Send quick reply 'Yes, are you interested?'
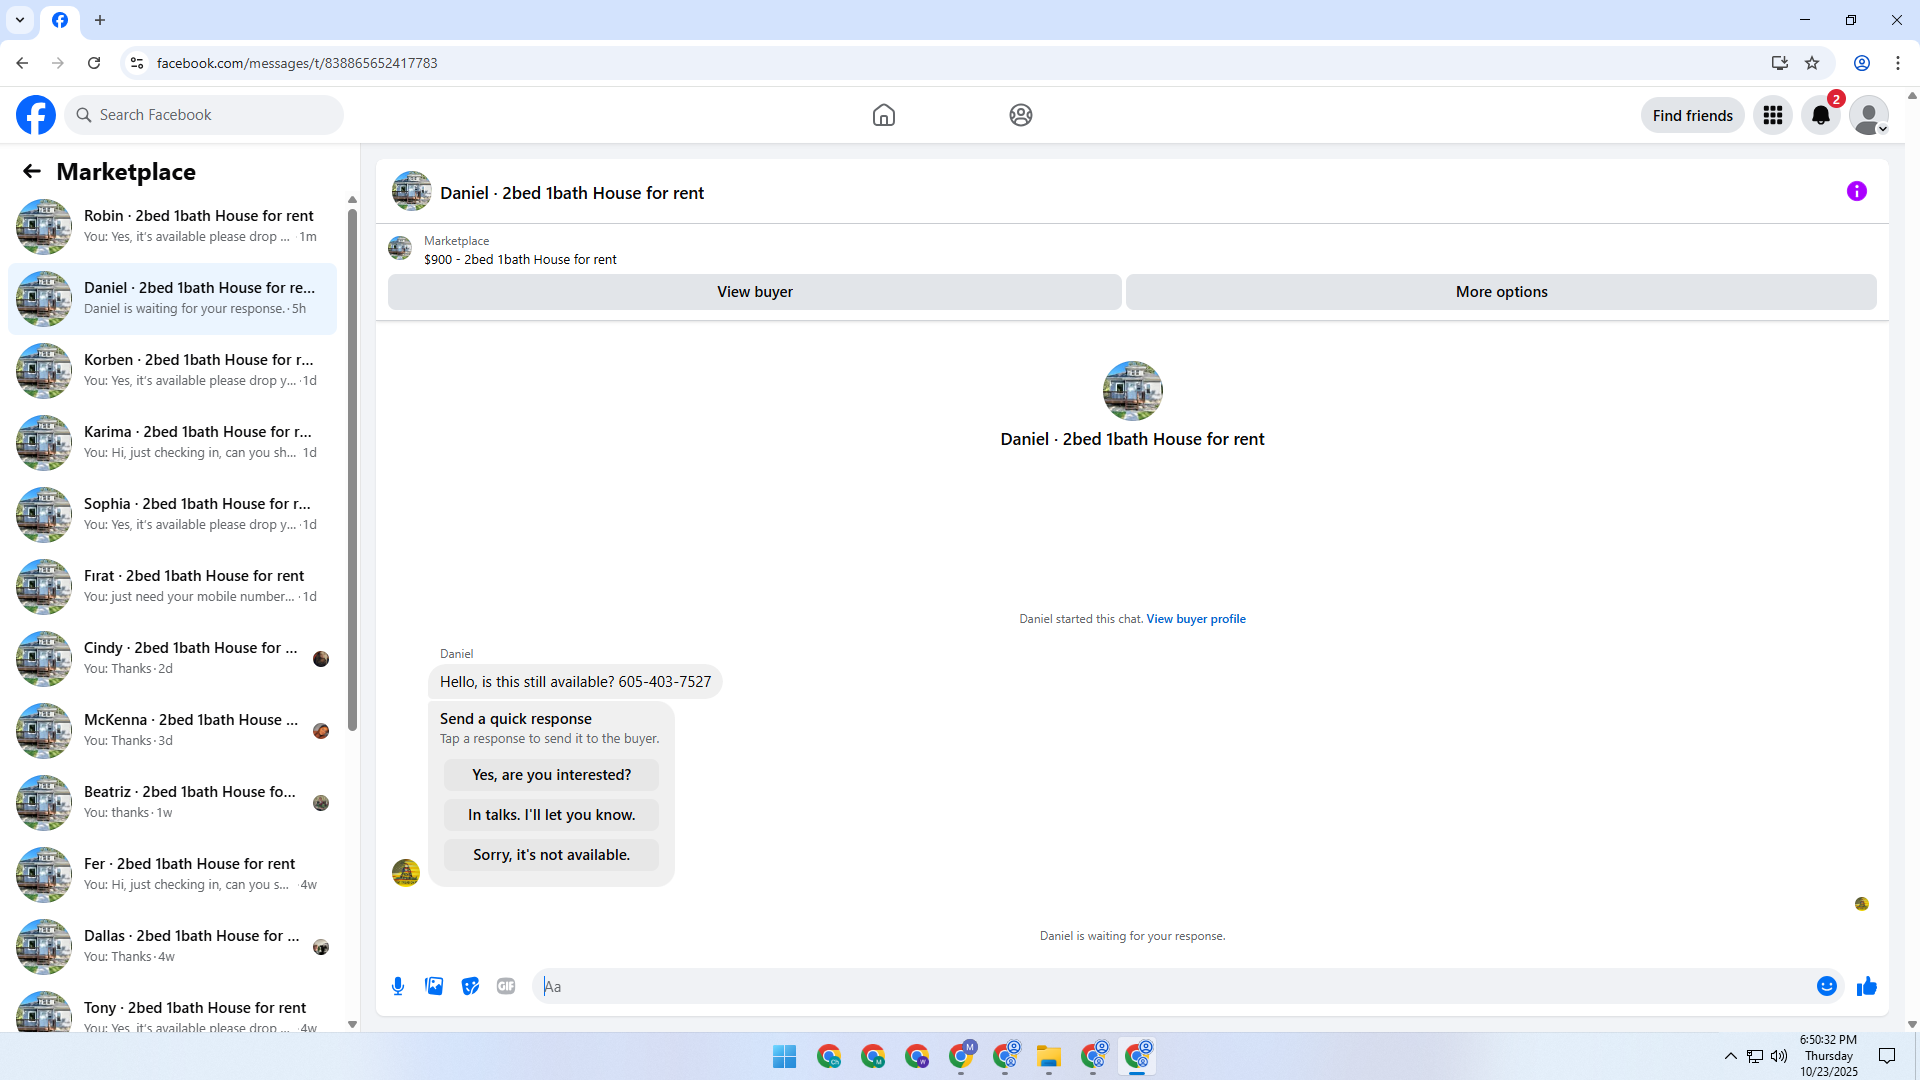 point(551,775)
